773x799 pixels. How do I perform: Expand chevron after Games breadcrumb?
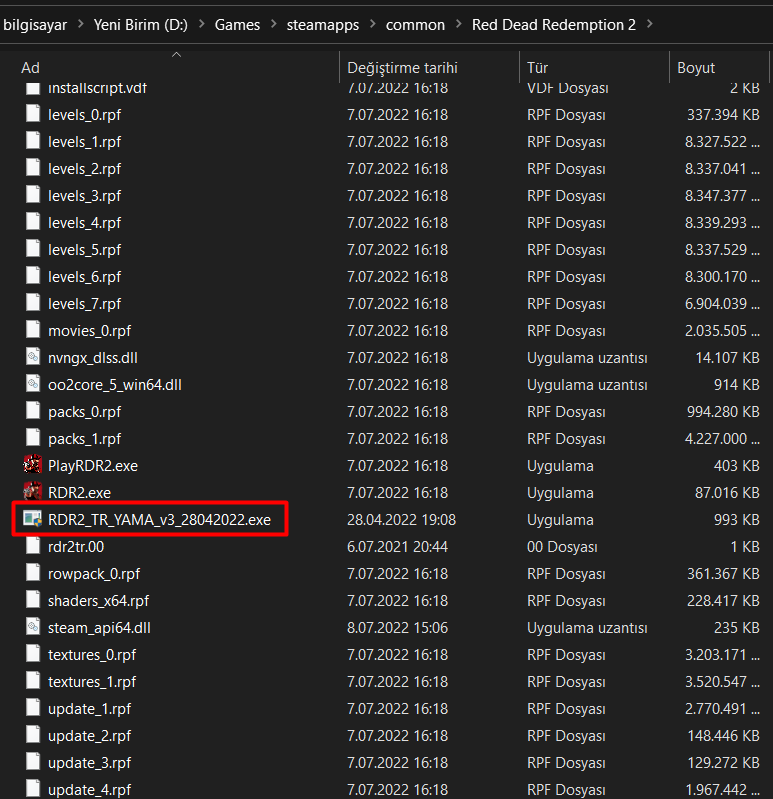point(274,24)
